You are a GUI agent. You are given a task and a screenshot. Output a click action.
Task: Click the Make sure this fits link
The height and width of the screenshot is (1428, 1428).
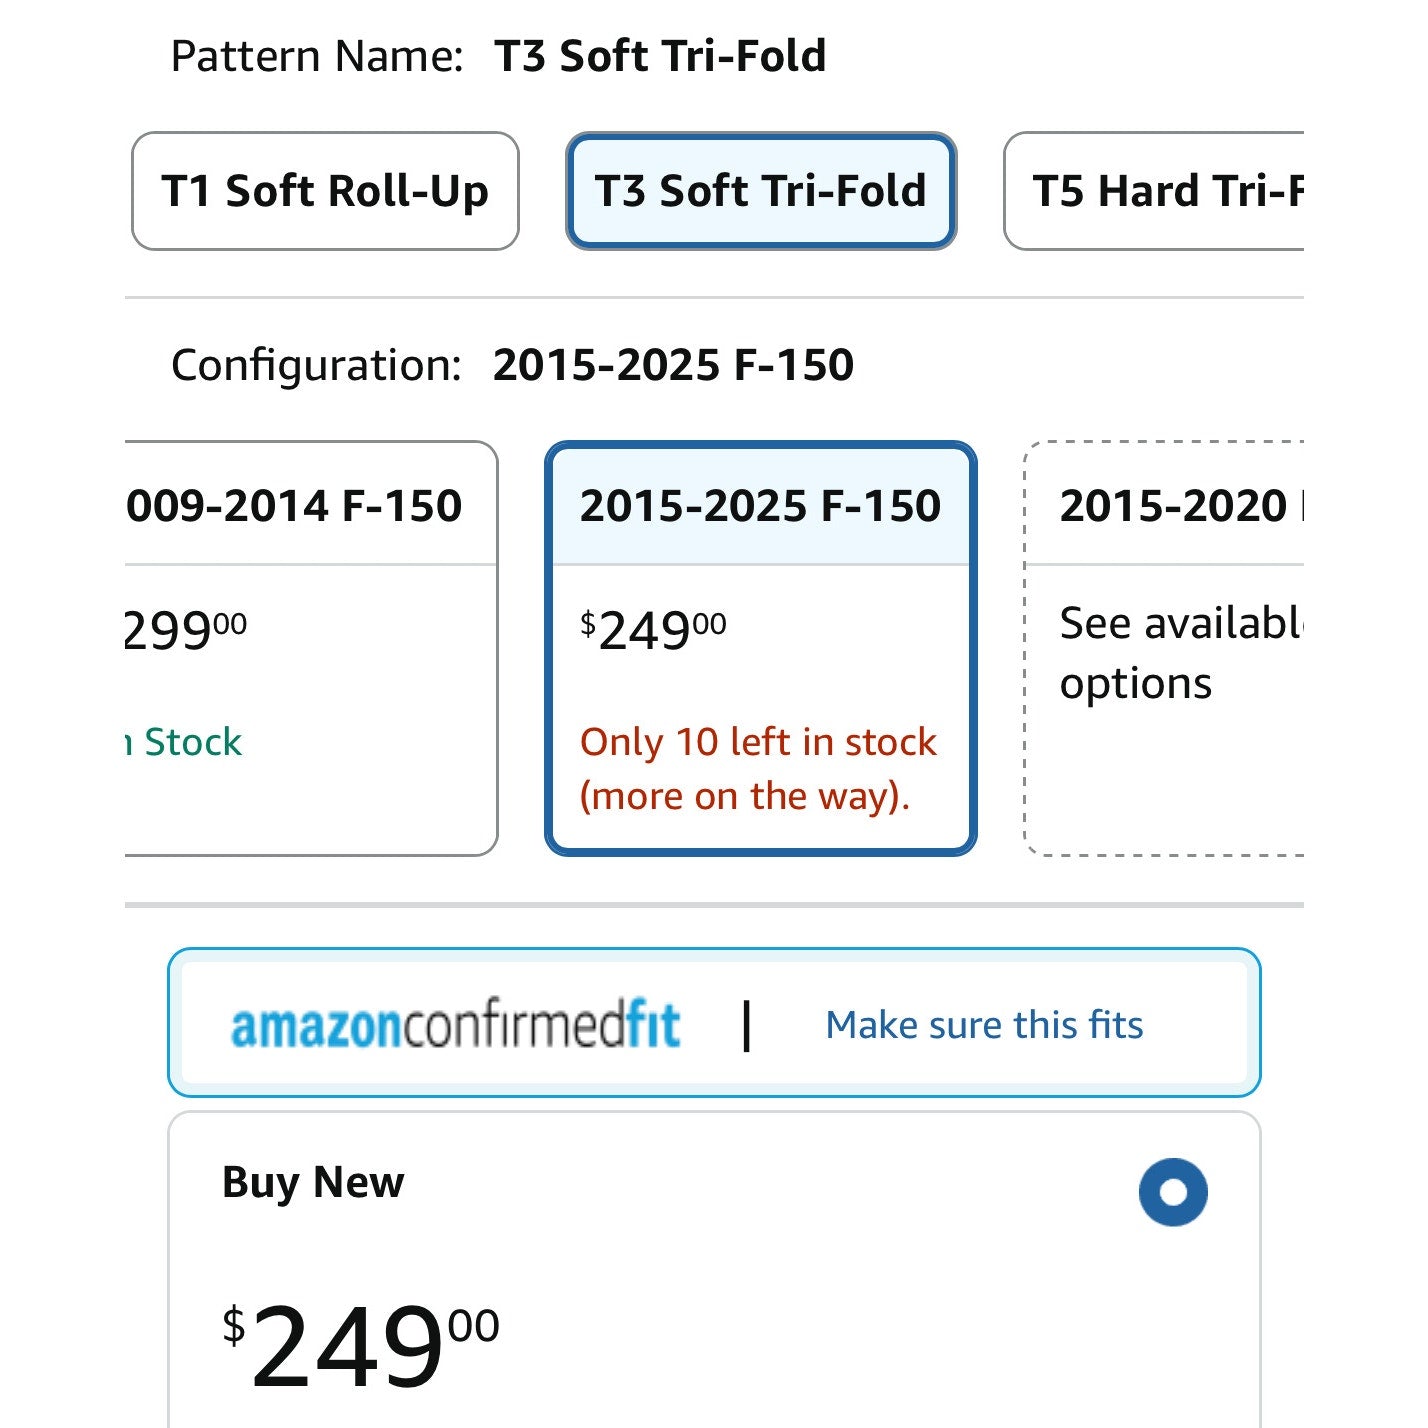pos(984,1025)
